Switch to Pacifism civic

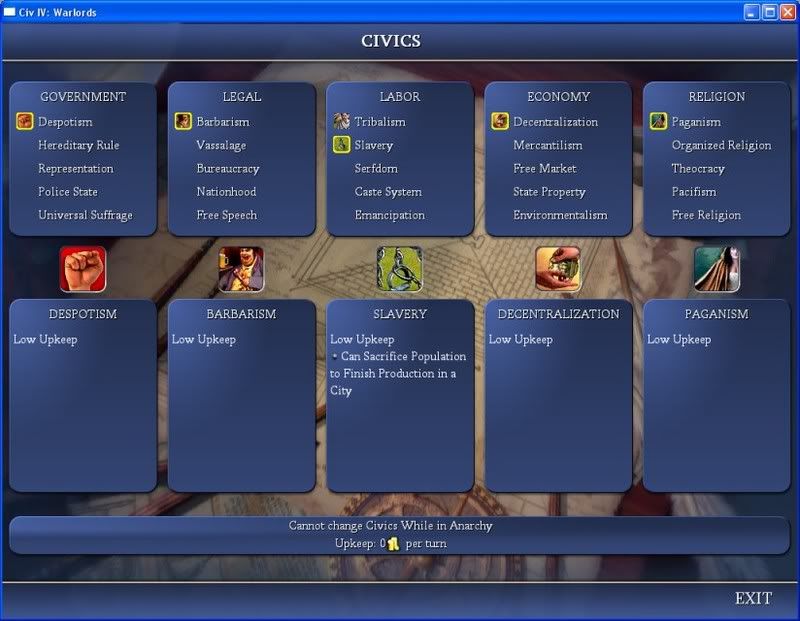(694, 192)
